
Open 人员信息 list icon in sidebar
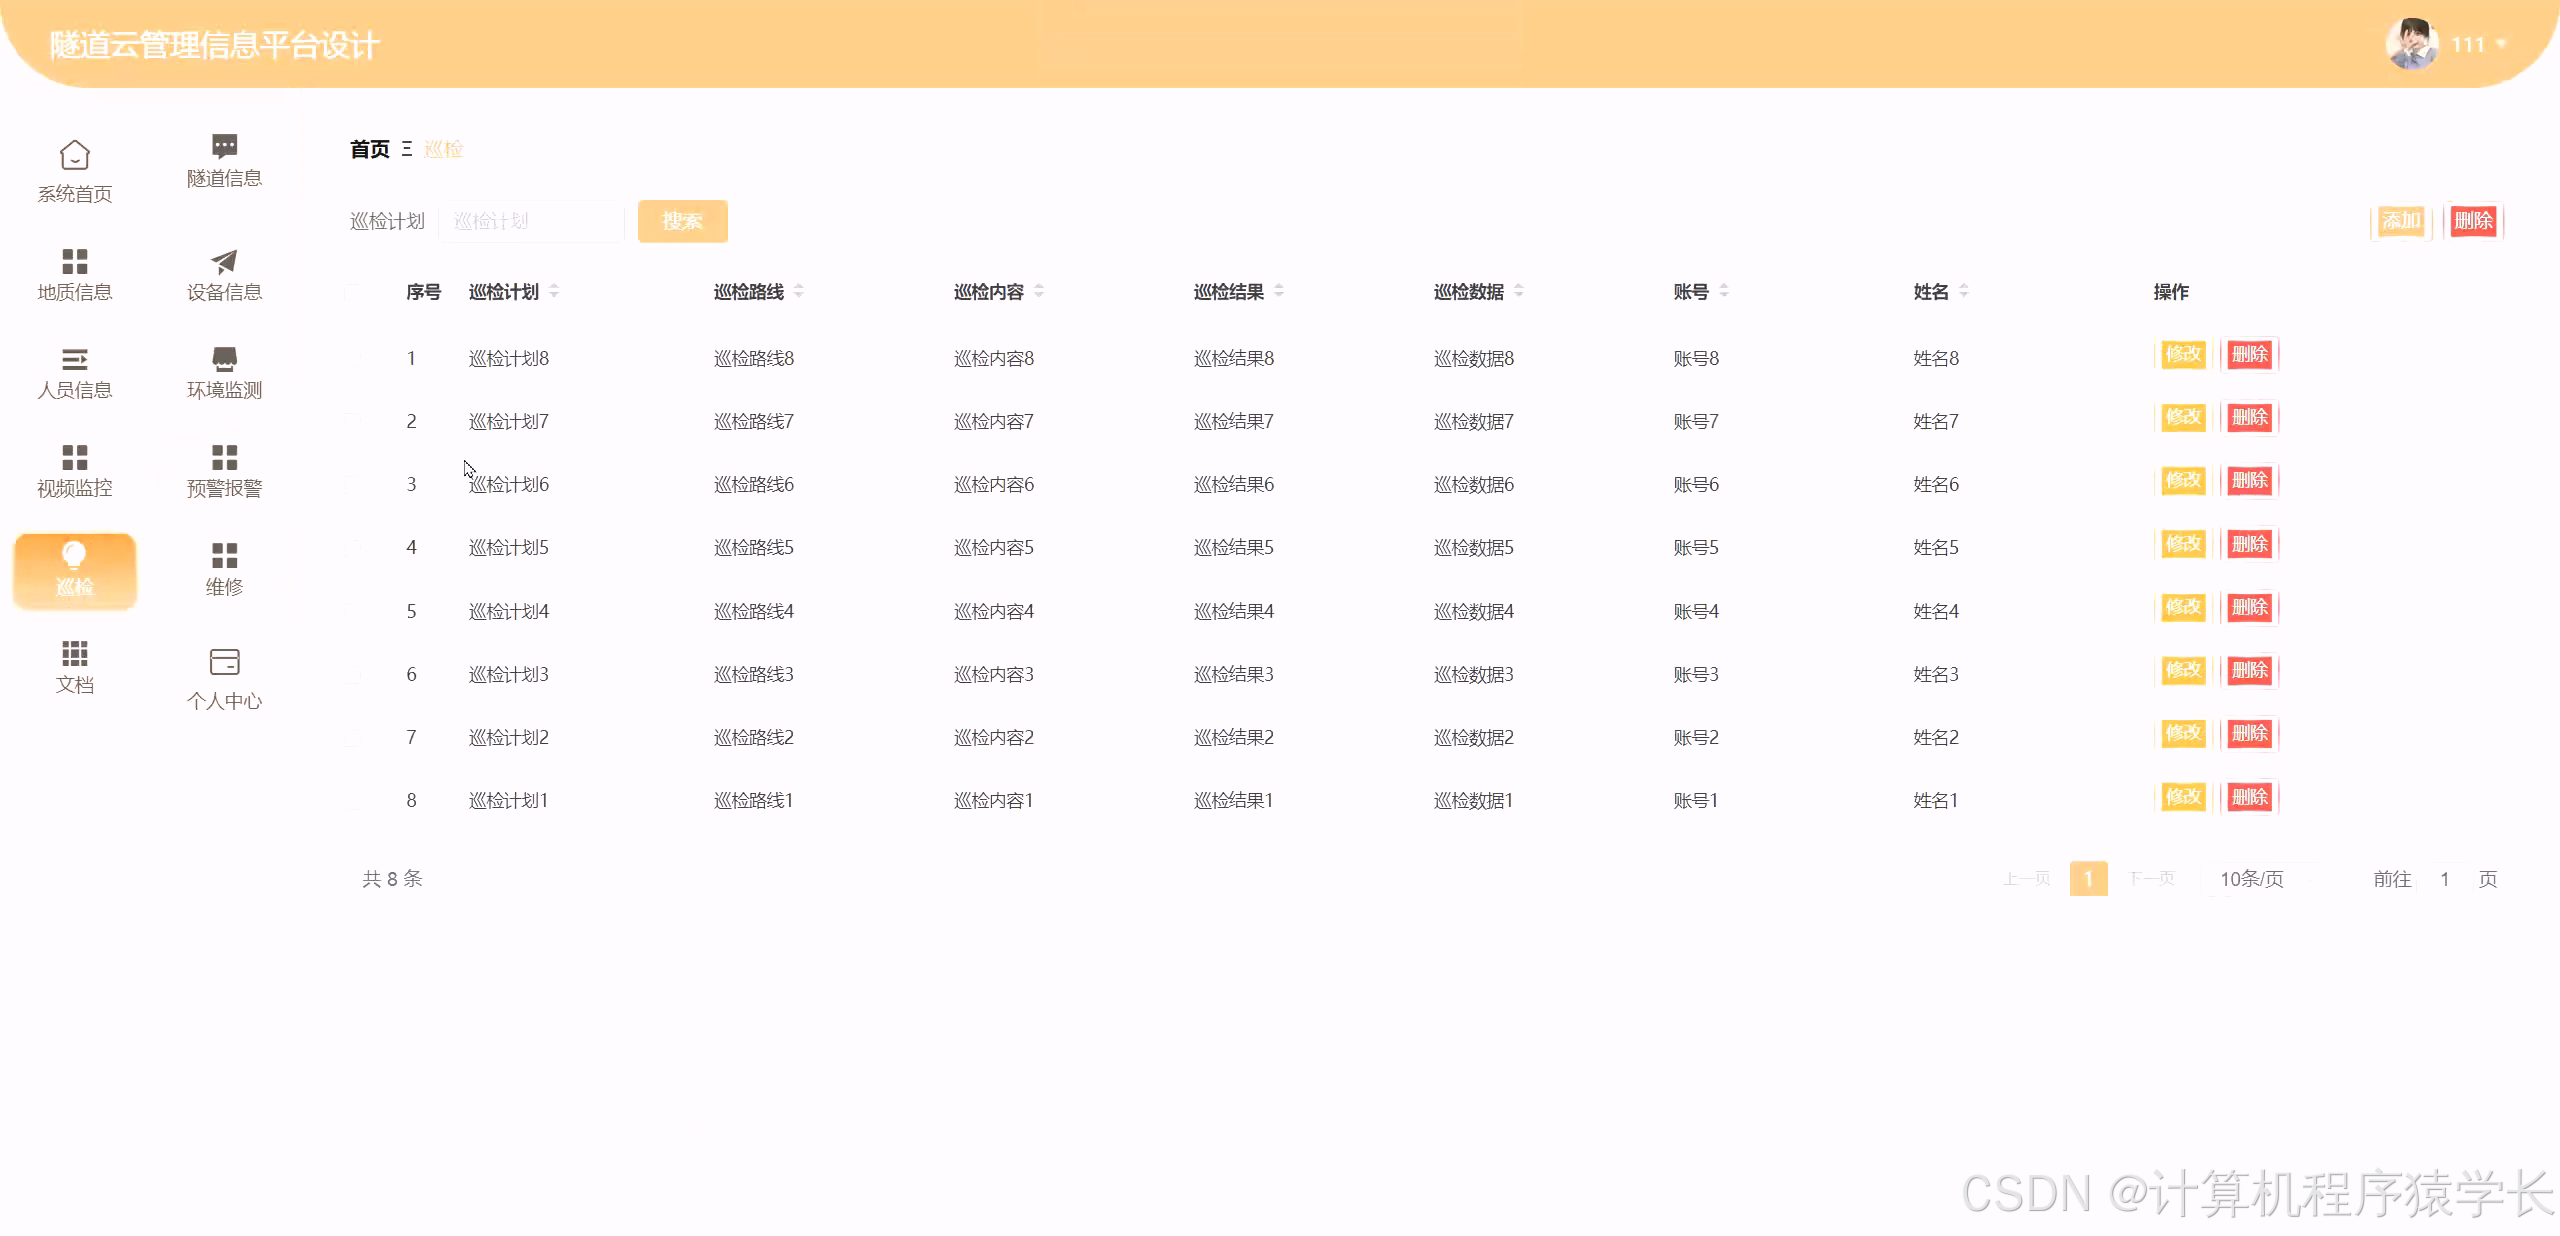(75, 359)
